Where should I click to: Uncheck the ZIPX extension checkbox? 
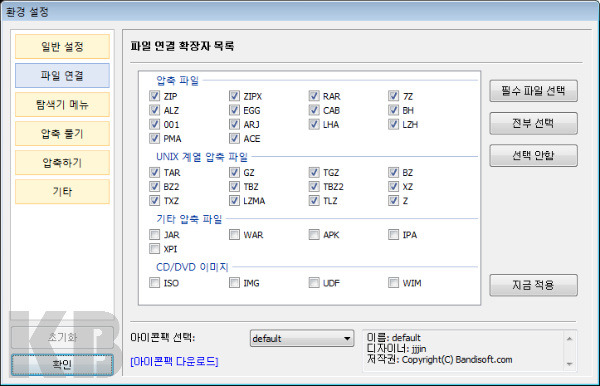point(234,96)
